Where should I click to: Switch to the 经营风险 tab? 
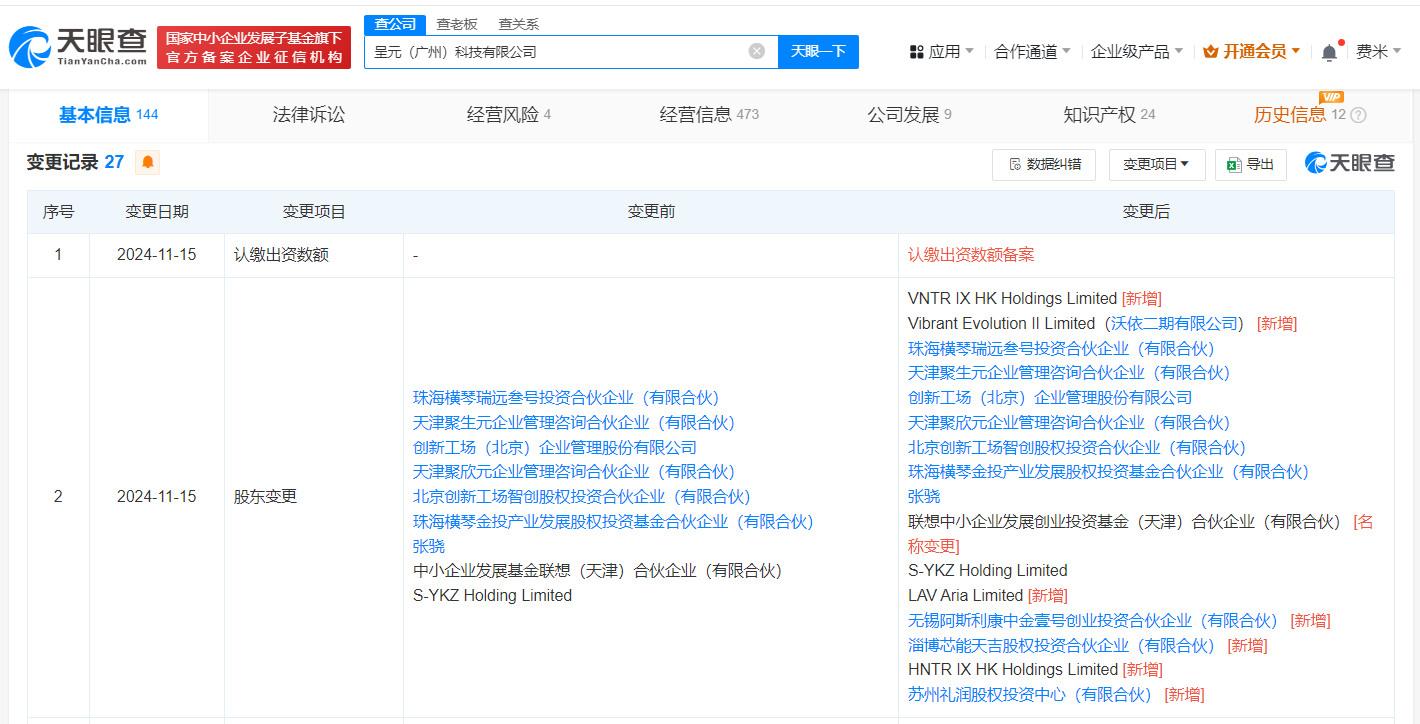(x=509, y=115)
